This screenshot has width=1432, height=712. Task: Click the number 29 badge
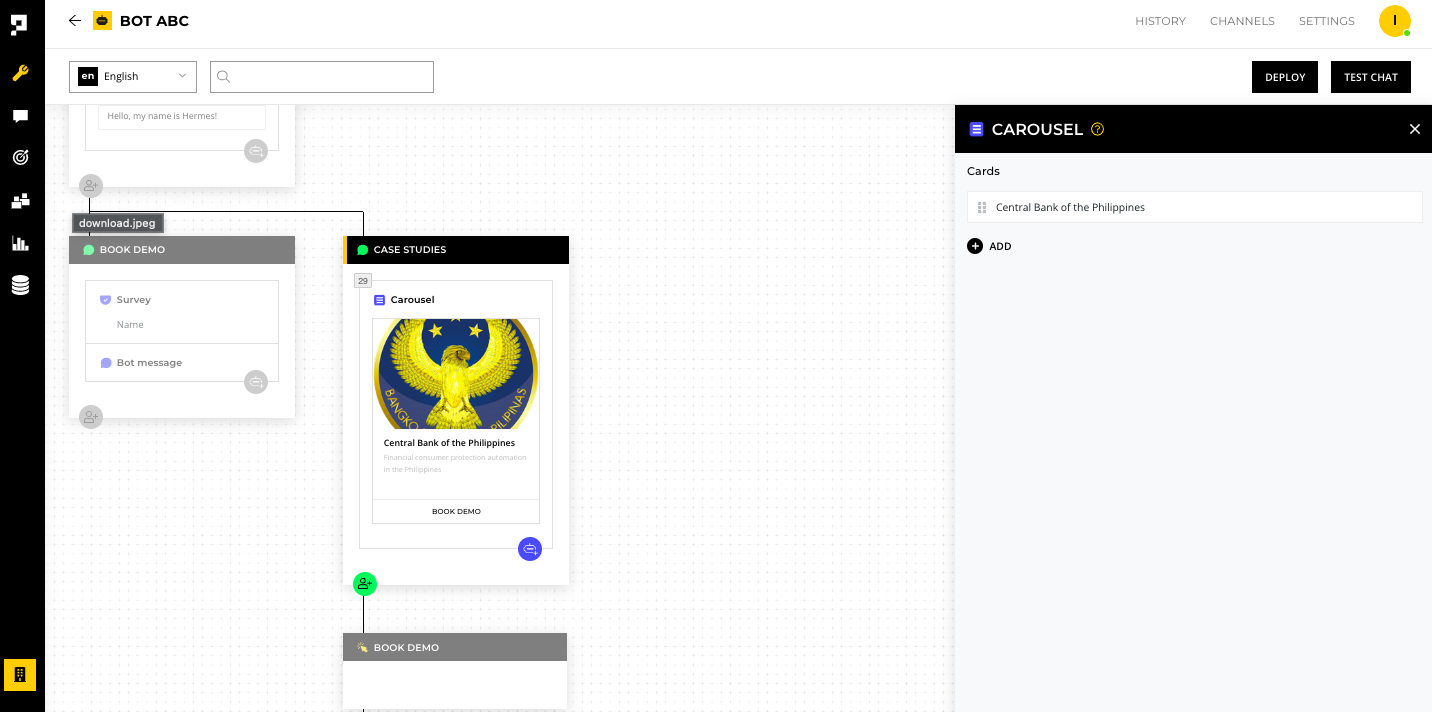click(x=363, y=281)
